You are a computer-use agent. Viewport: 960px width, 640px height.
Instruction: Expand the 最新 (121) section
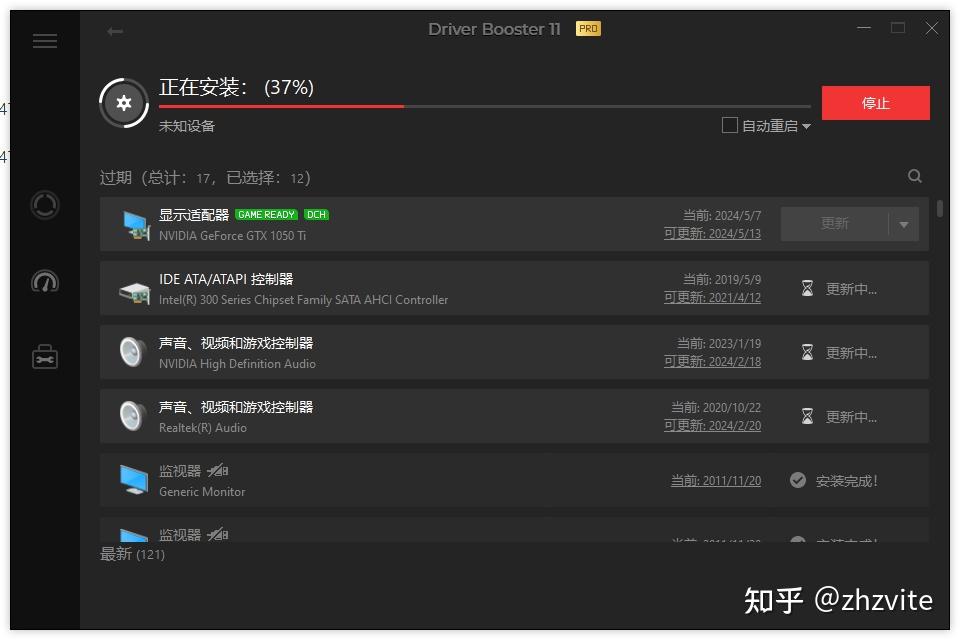click(132, 554)
